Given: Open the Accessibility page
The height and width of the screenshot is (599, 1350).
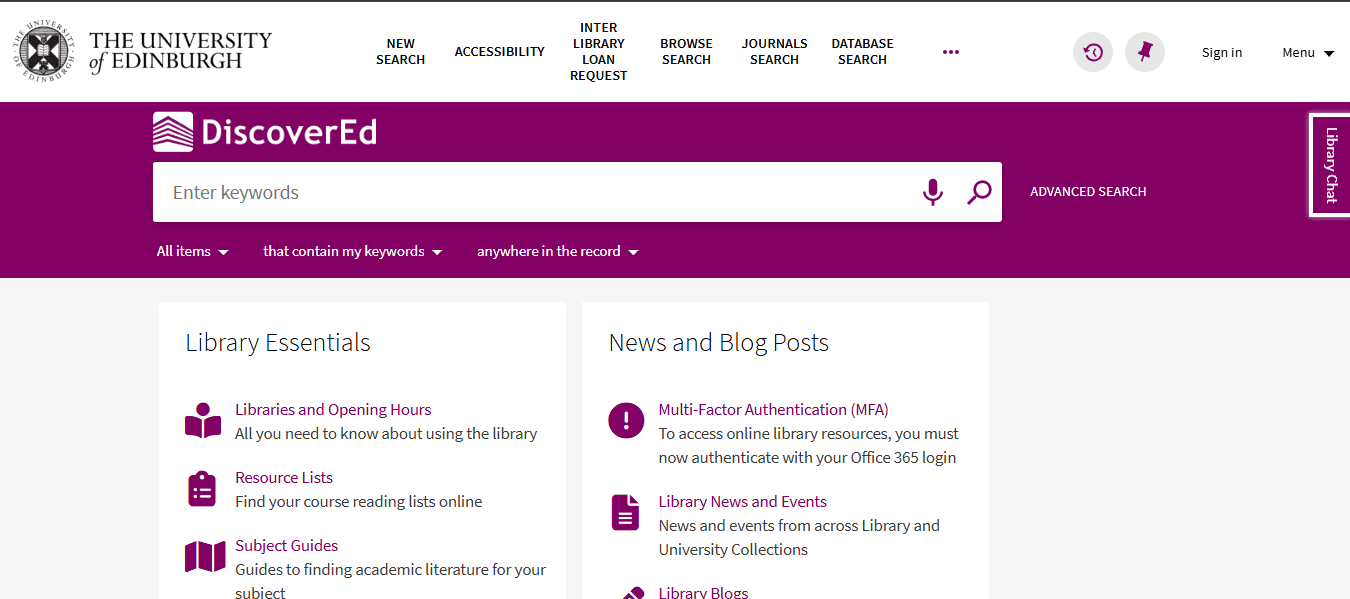Looking at the screenshot, I should [x=500, y=52].
